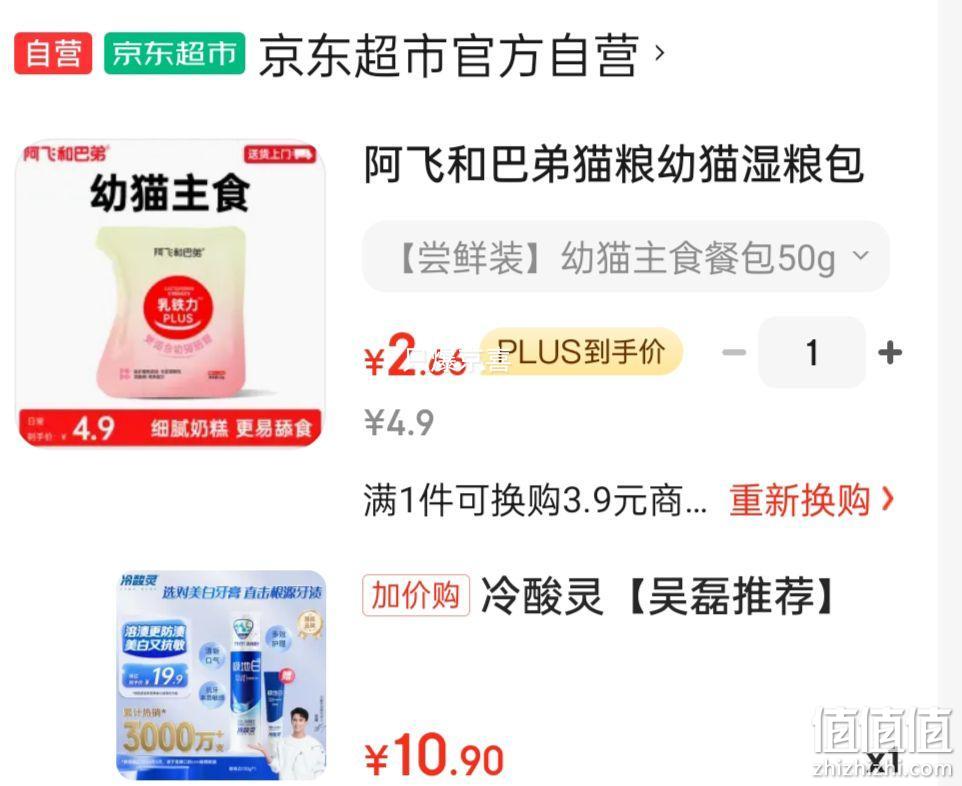Tap the green 京东超市 badge
This screenshot has width=962, height=786.
[x=174, y=53]
